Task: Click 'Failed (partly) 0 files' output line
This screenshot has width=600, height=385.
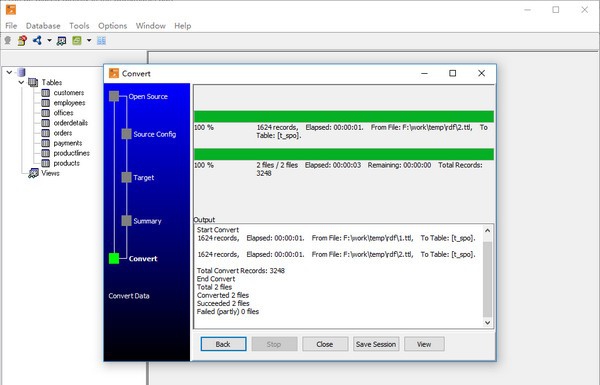Action: click(228, 312)
